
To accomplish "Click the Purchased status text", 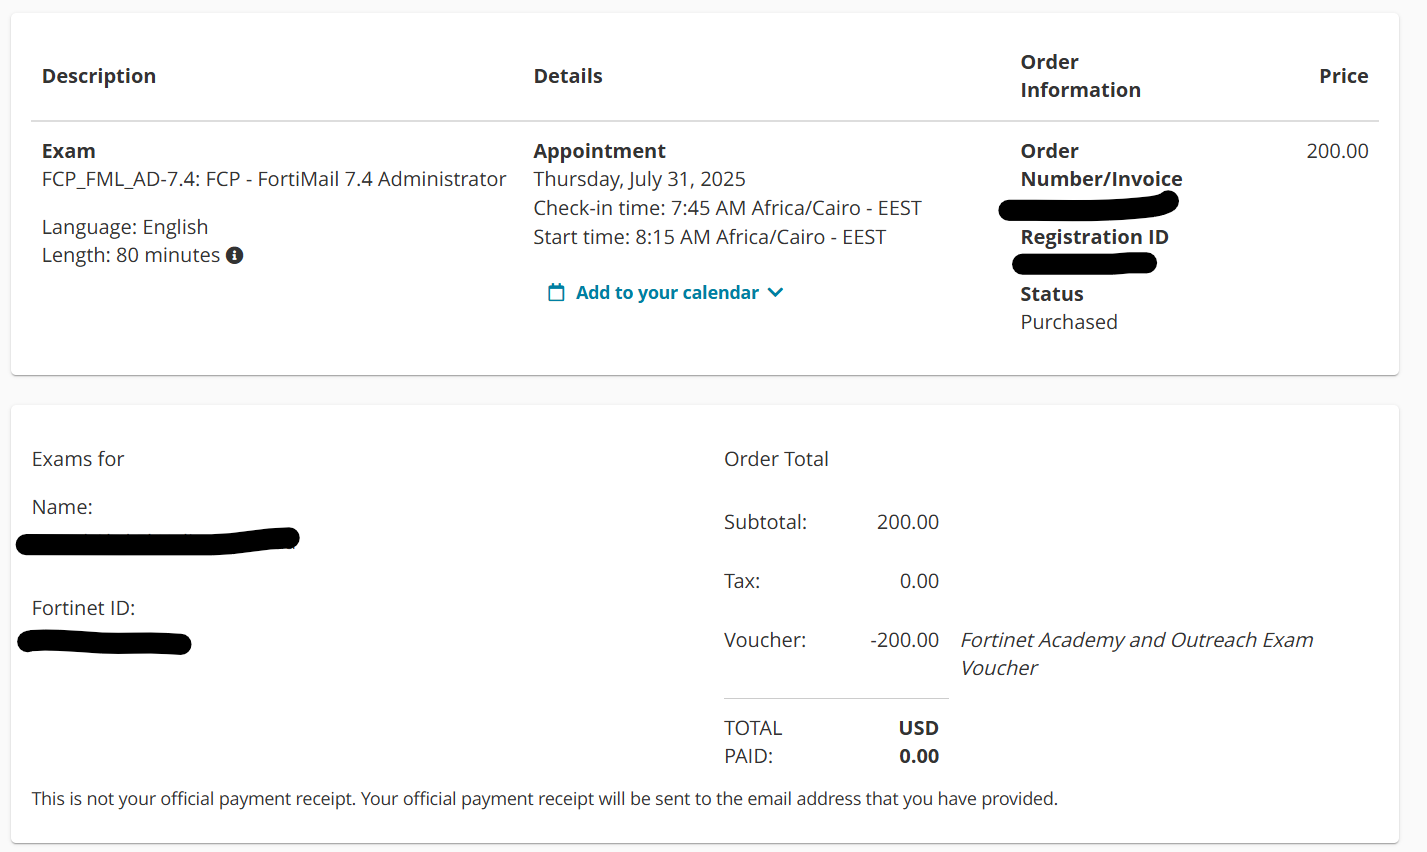I will (1069, 322).
